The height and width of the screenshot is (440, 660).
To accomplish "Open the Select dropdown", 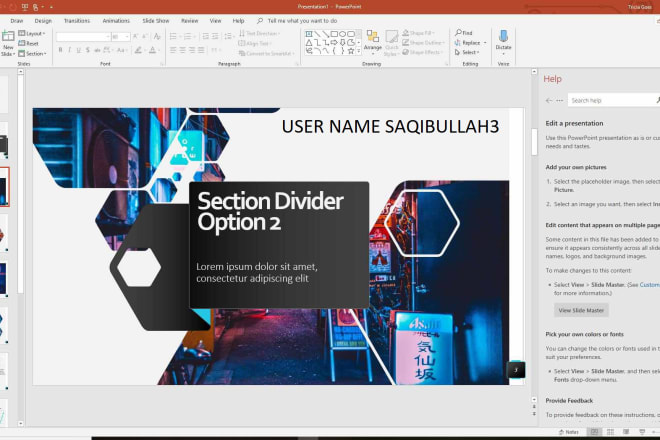I will pos(467,52).
